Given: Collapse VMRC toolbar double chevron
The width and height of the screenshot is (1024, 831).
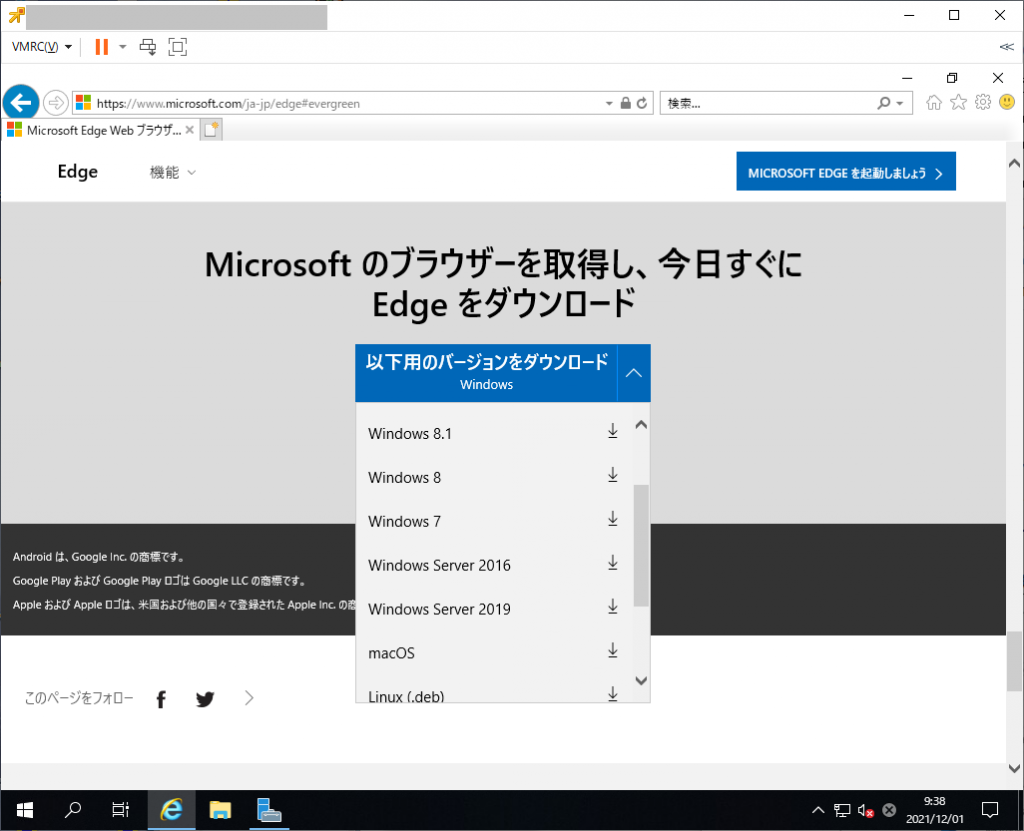Looking at the screenshot, I should (x=1006, y=47).
